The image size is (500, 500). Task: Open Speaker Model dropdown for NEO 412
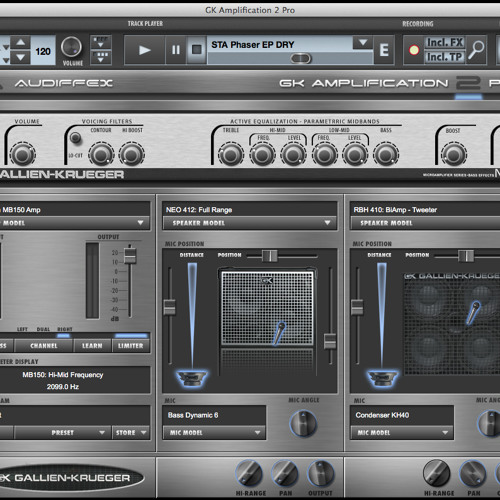[x=250, y=223]
